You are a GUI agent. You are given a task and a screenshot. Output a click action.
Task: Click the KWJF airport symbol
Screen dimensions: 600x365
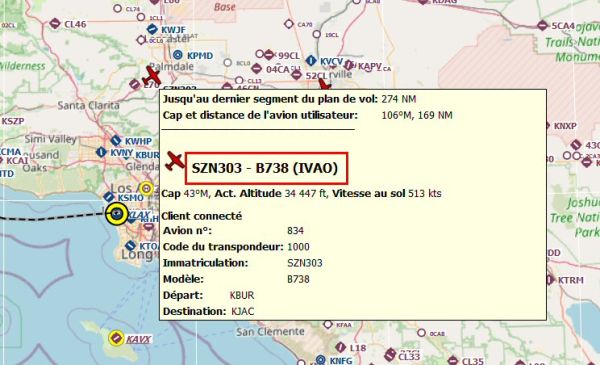click(x=152, y=29)
